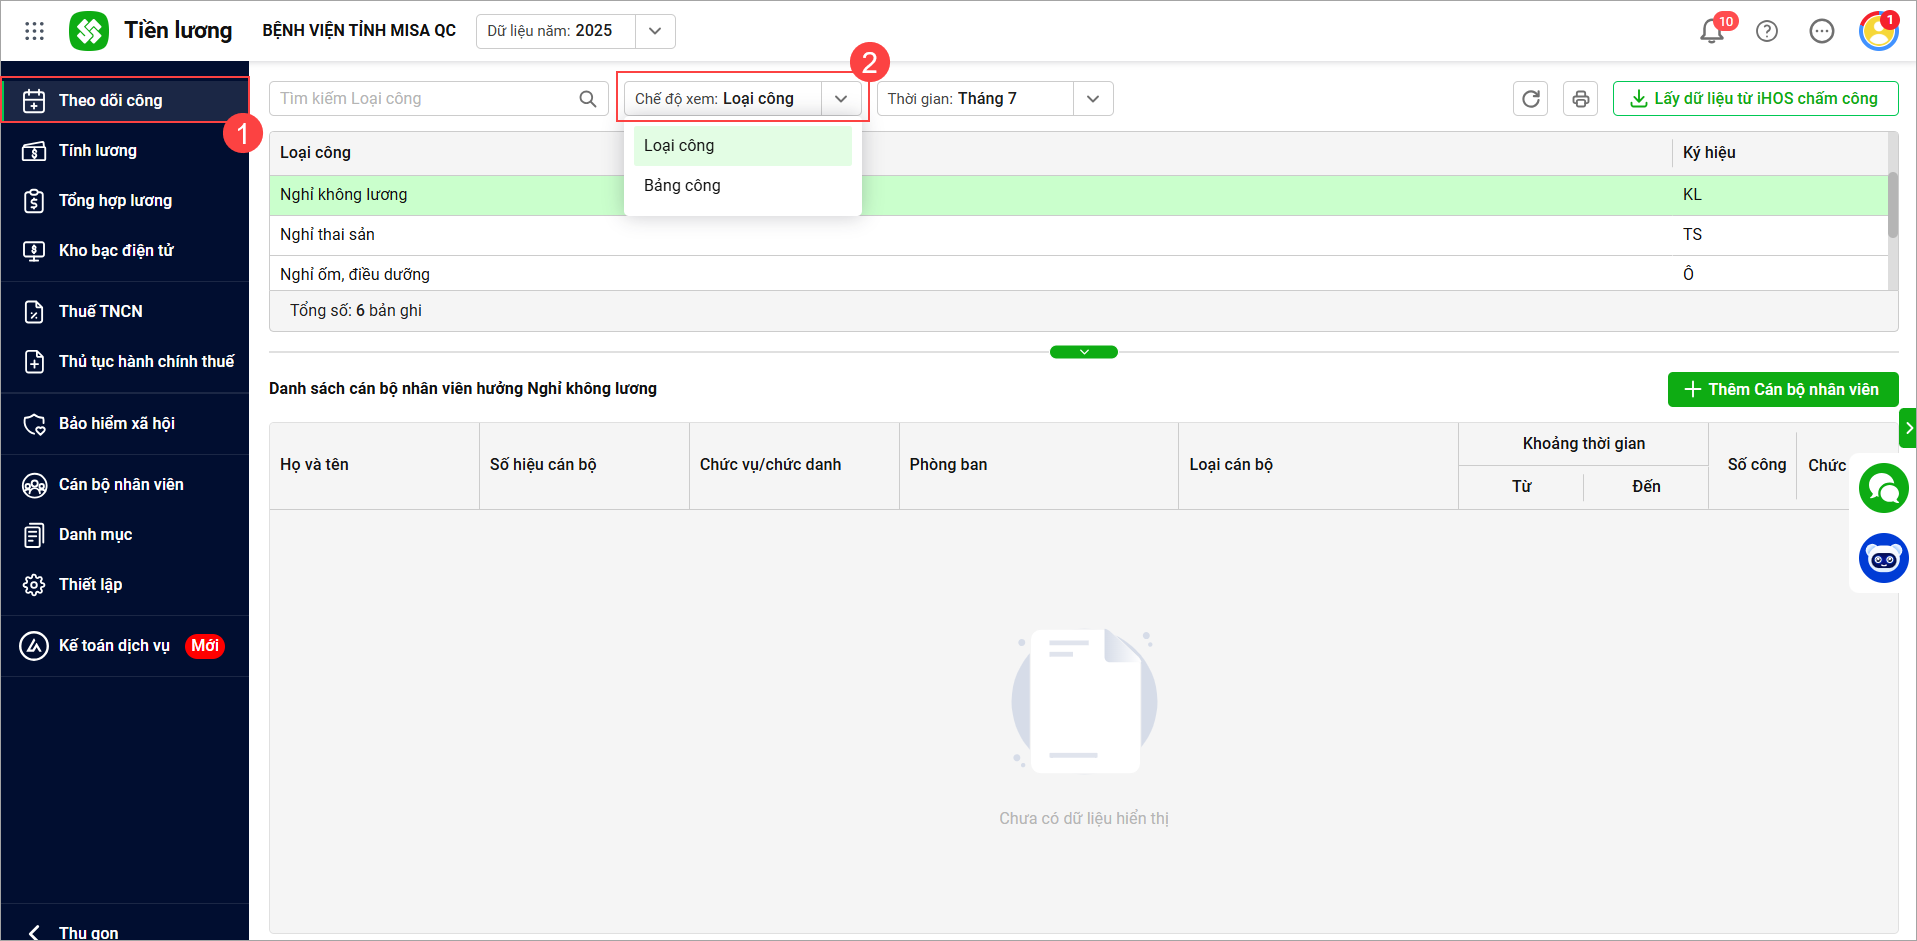Image resolution: width=1917 pixels, height=941 pixels.
Task: Click the Số hiệu cán bộ column header
Action: (x=585, y=465)
